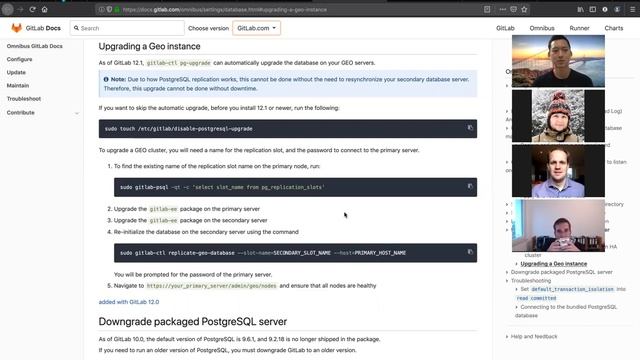Open the GitLab.com version dropdown

tap(256, 28)
